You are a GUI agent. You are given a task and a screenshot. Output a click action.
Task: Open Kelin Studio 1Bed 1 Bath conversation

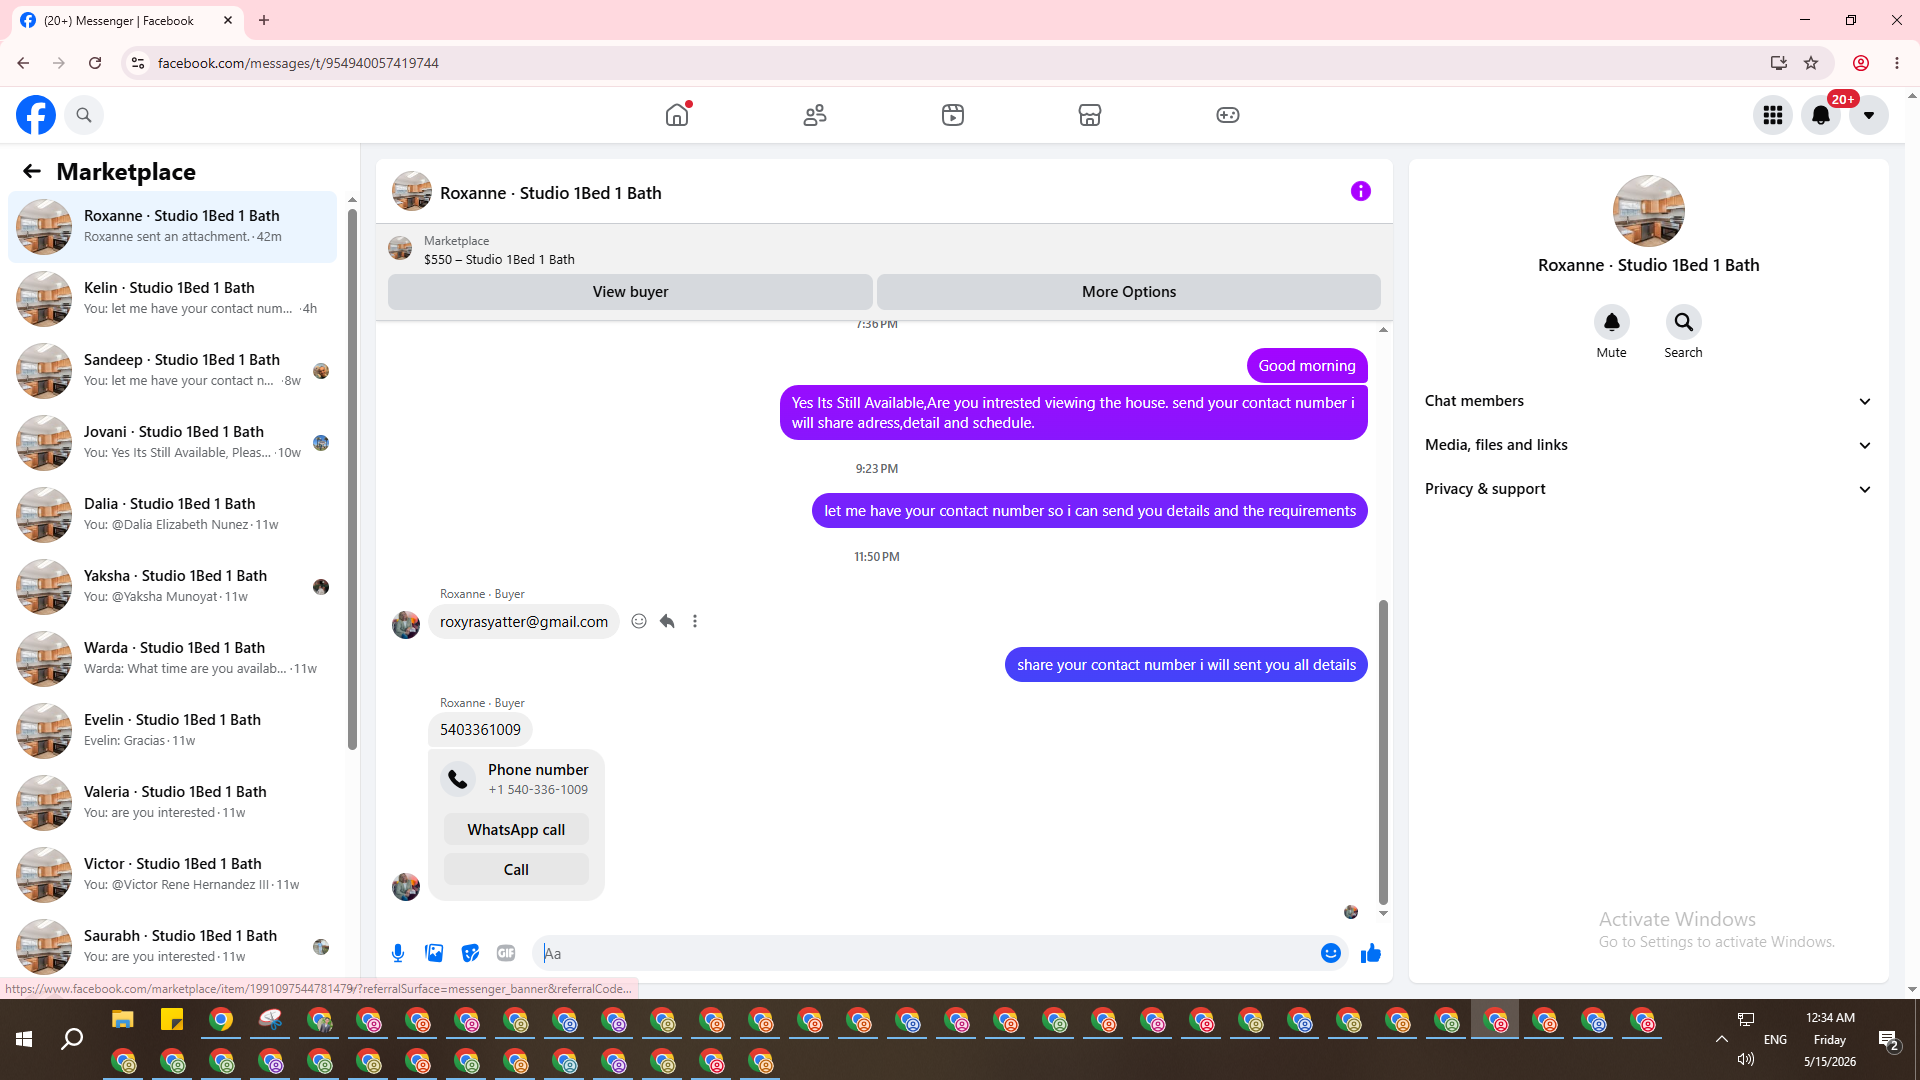click(173, 299)
